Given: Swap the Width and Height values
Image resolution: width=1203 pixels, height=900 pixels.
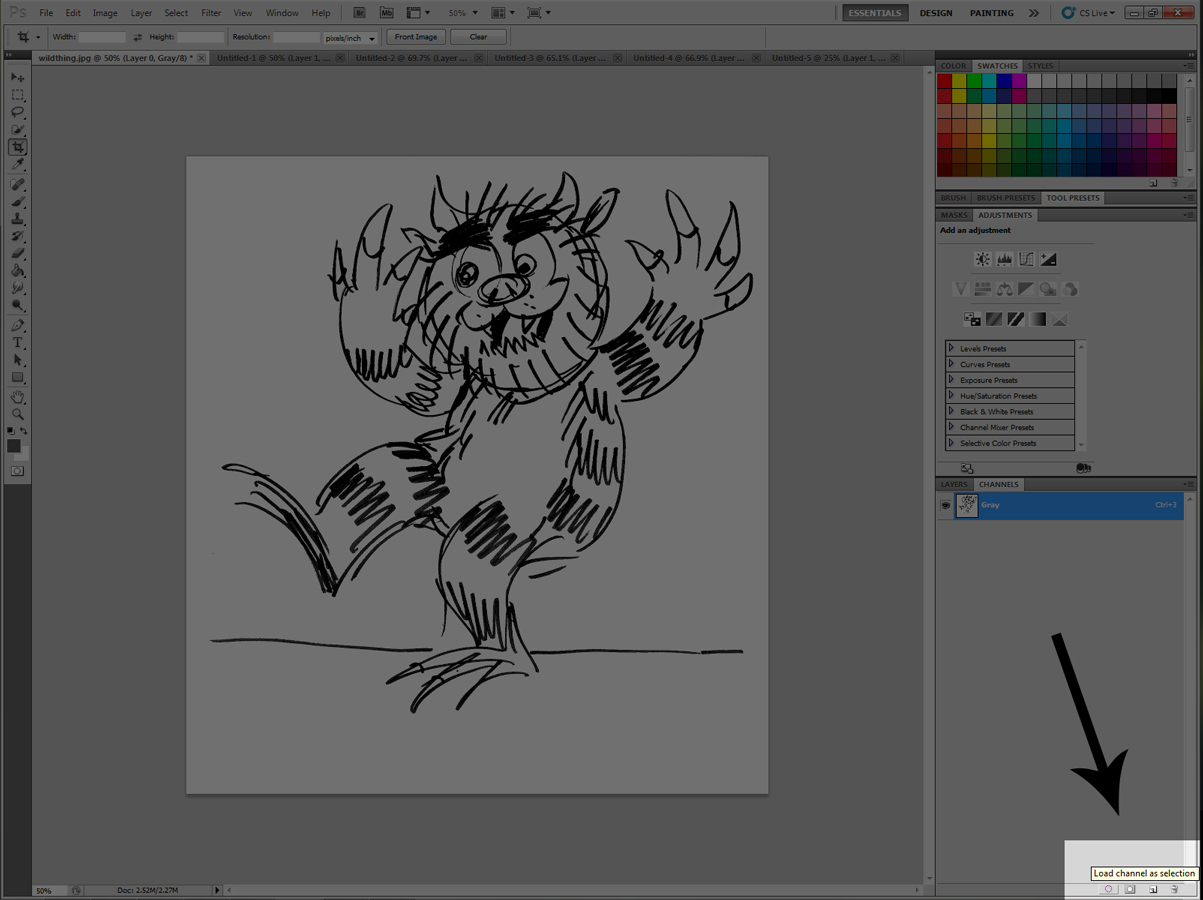Looking at the screenshot, I should pyautogui.click(x=138, y=37).
